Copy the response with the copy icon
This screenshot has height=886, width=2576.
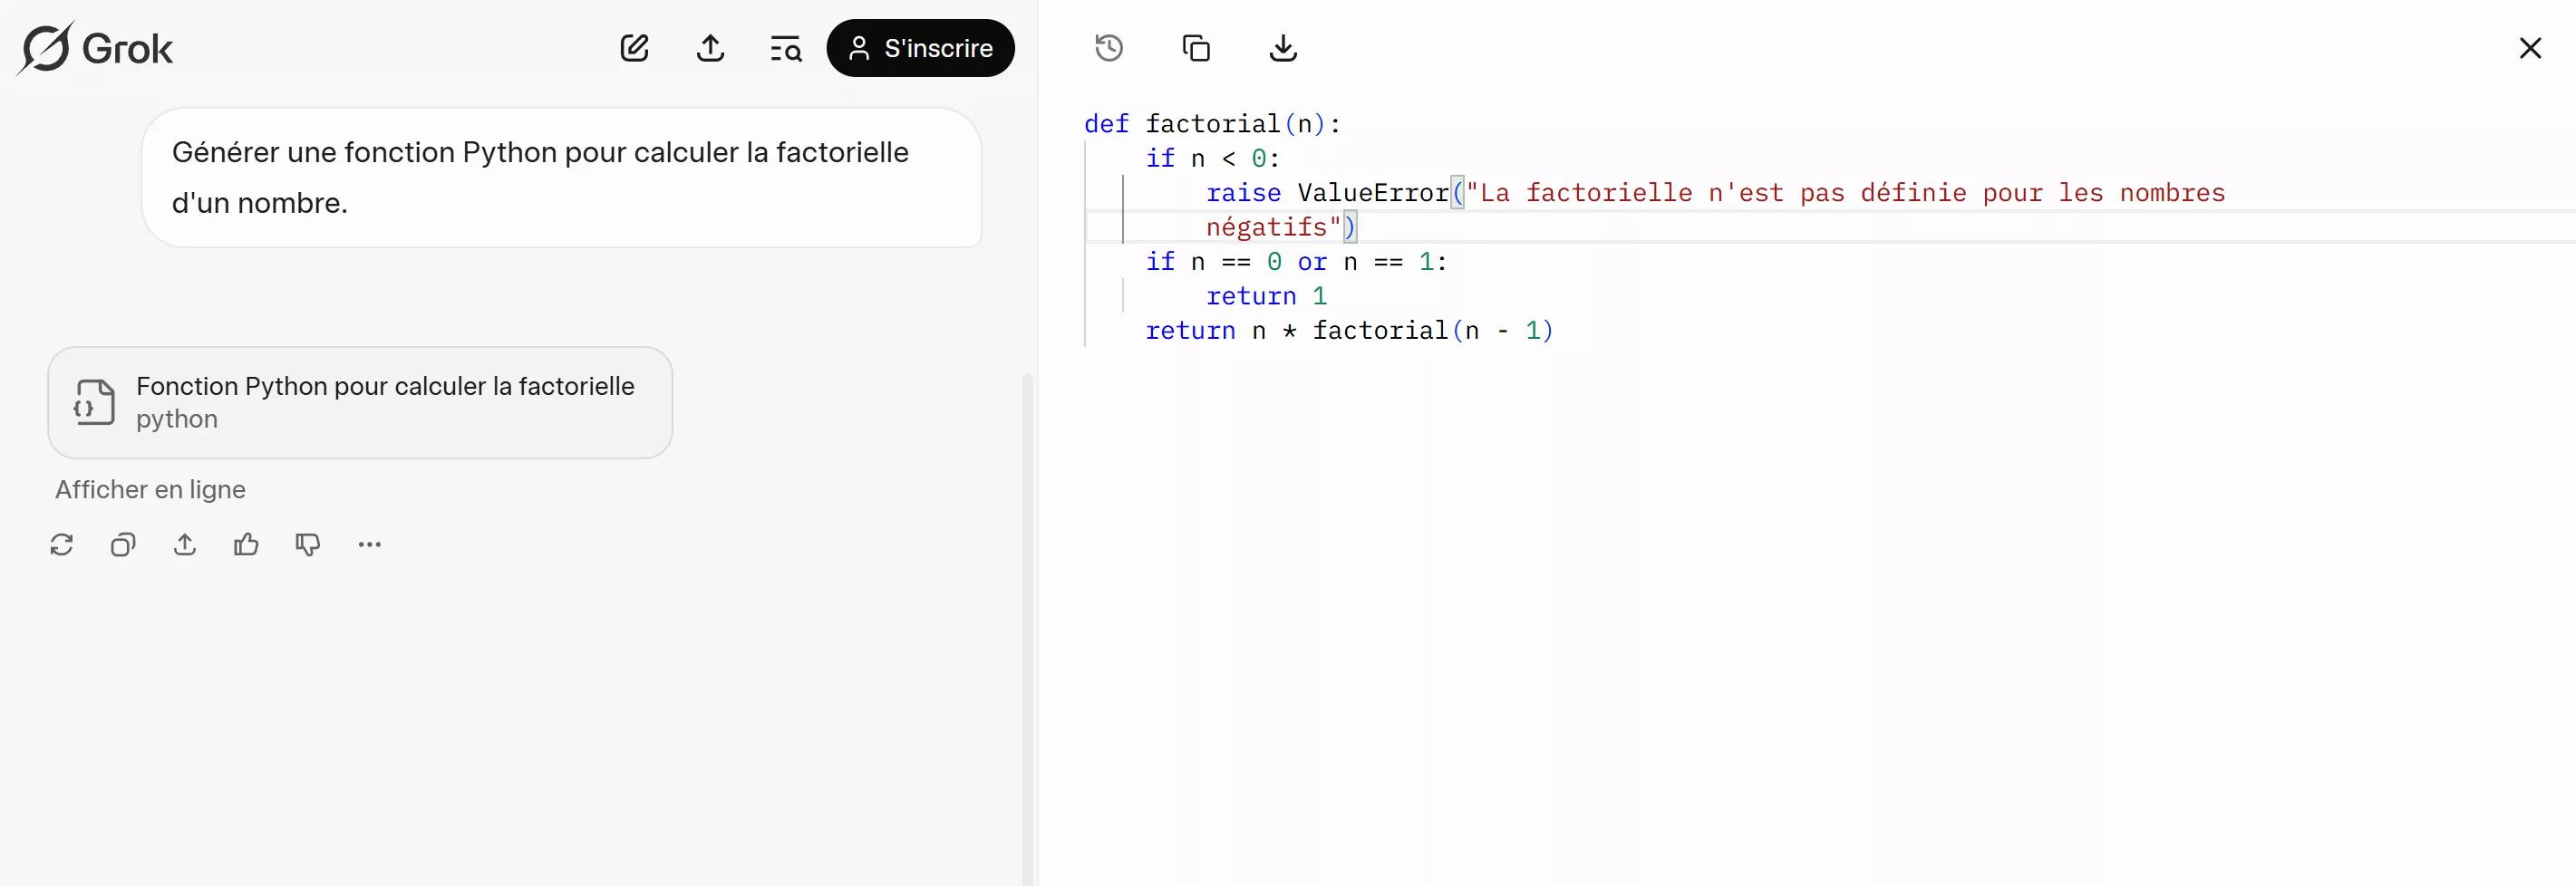point(123,544)
